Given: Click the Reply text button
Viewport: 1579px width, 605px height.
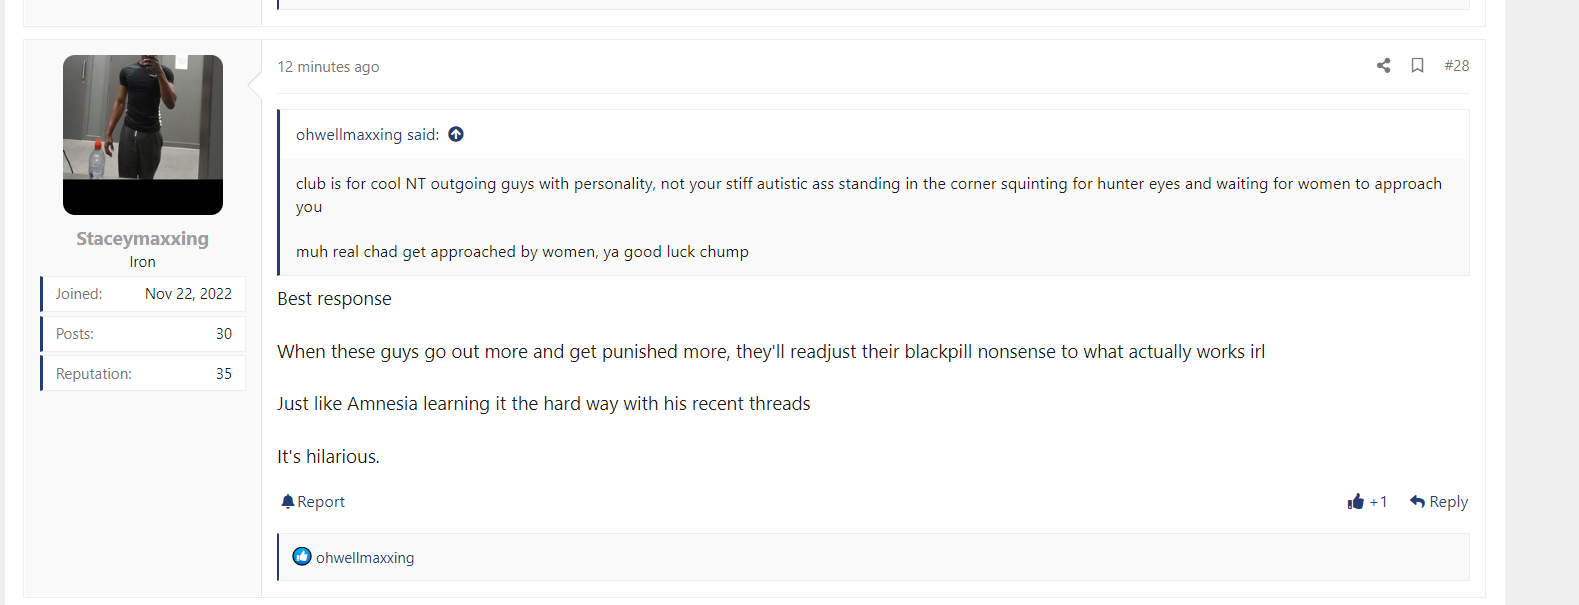Looking at the screenshot, I should point(1449,502).
